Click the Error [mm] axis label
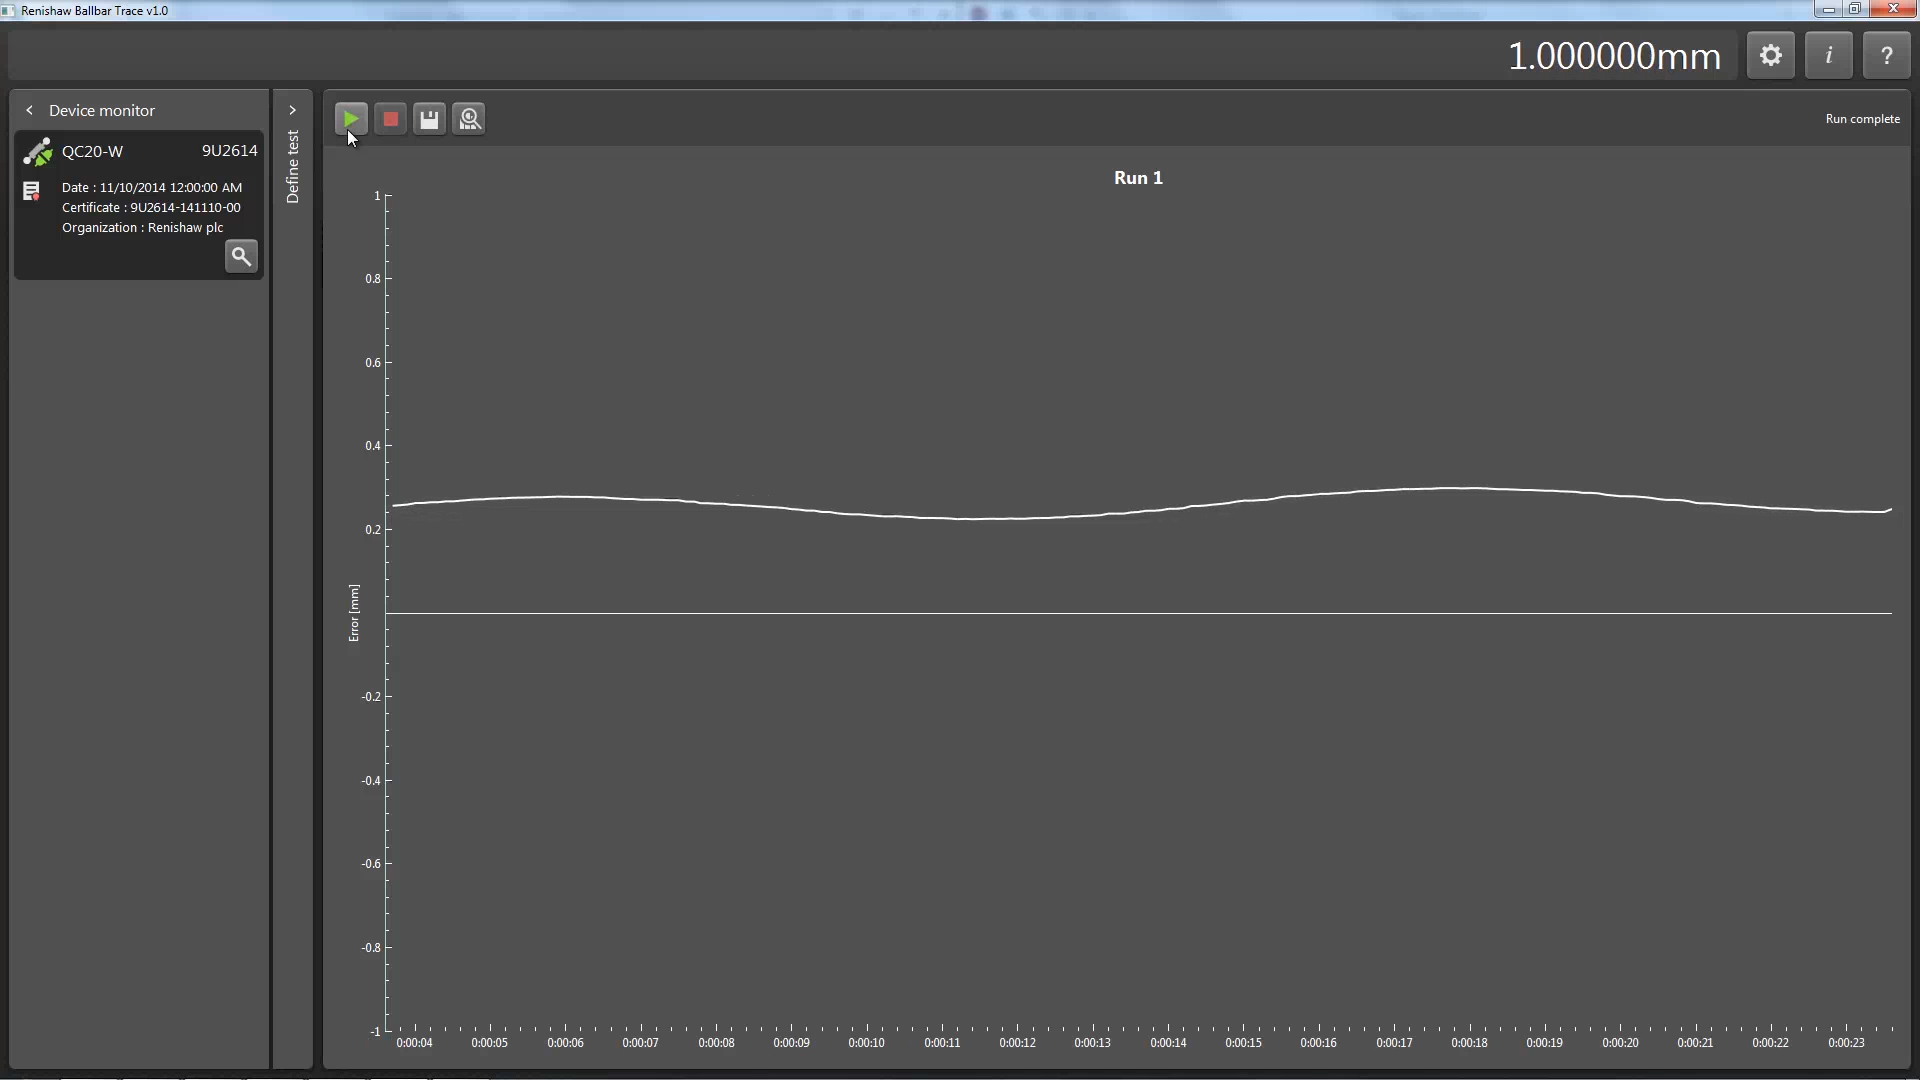1920x1080 pixels. (x=354, y=613)
